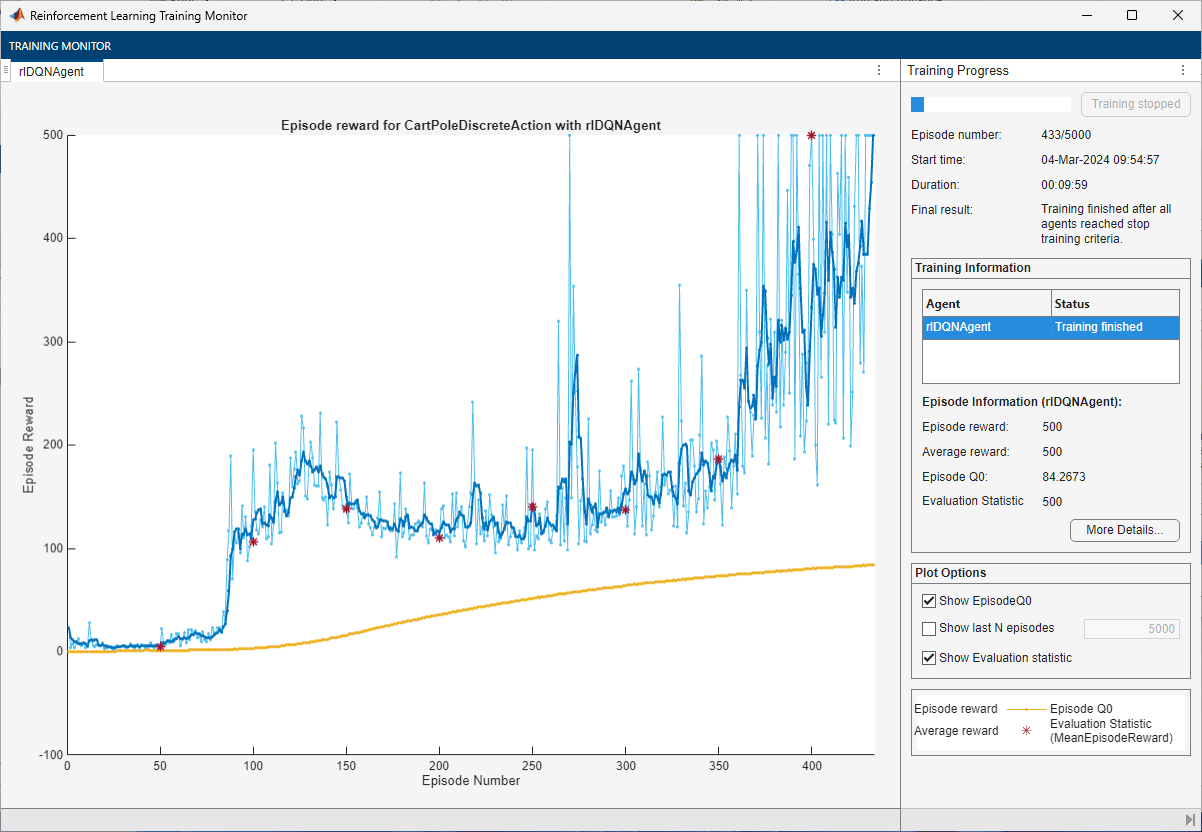Viewport: 1202px width, 832px height.
Task: Click the red asterisk Evaluation Statistic legend icon
Action: click(1026, 731)
